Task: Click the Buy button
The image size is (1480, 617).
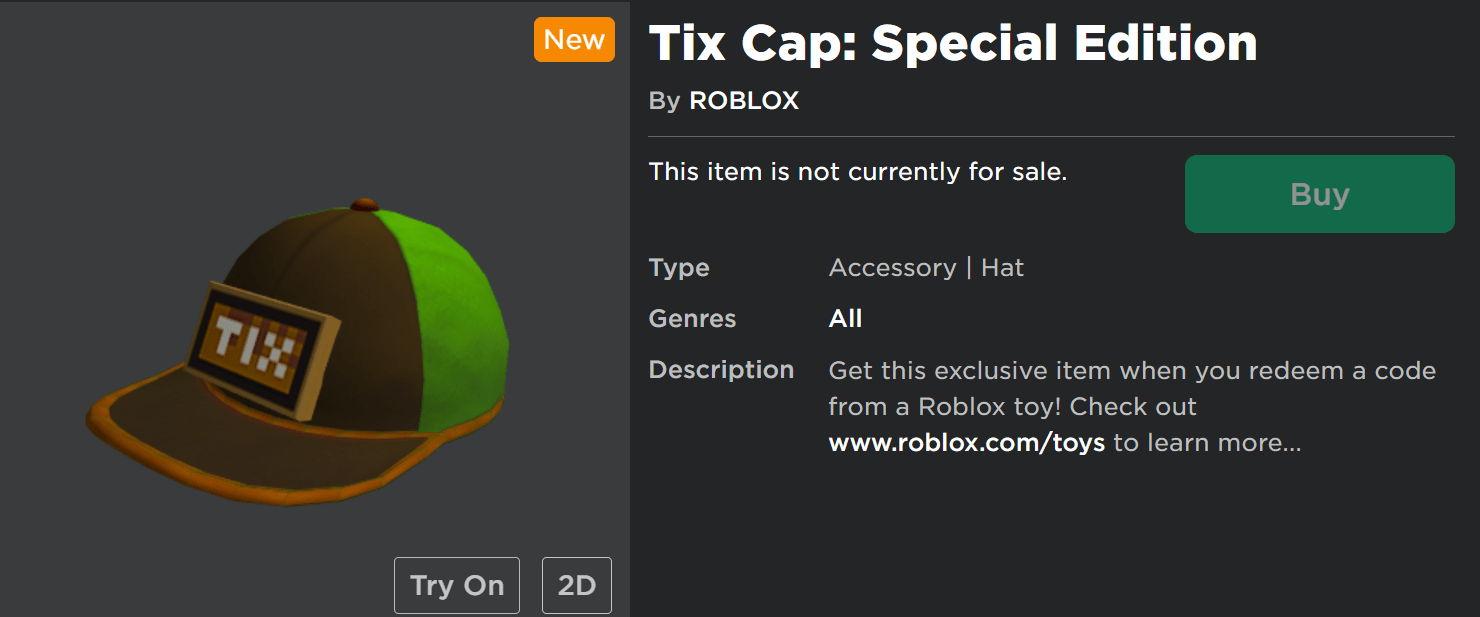Action: pos(1318,194)
